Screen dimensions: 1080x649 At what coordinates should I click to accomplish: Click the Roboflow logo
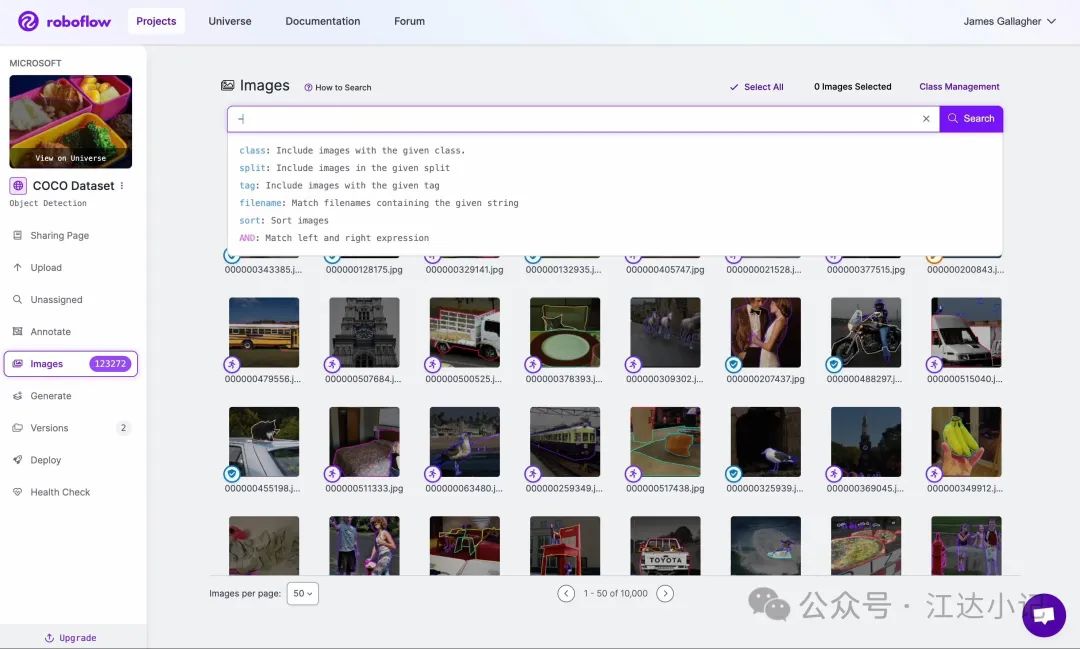click(64, 21)
